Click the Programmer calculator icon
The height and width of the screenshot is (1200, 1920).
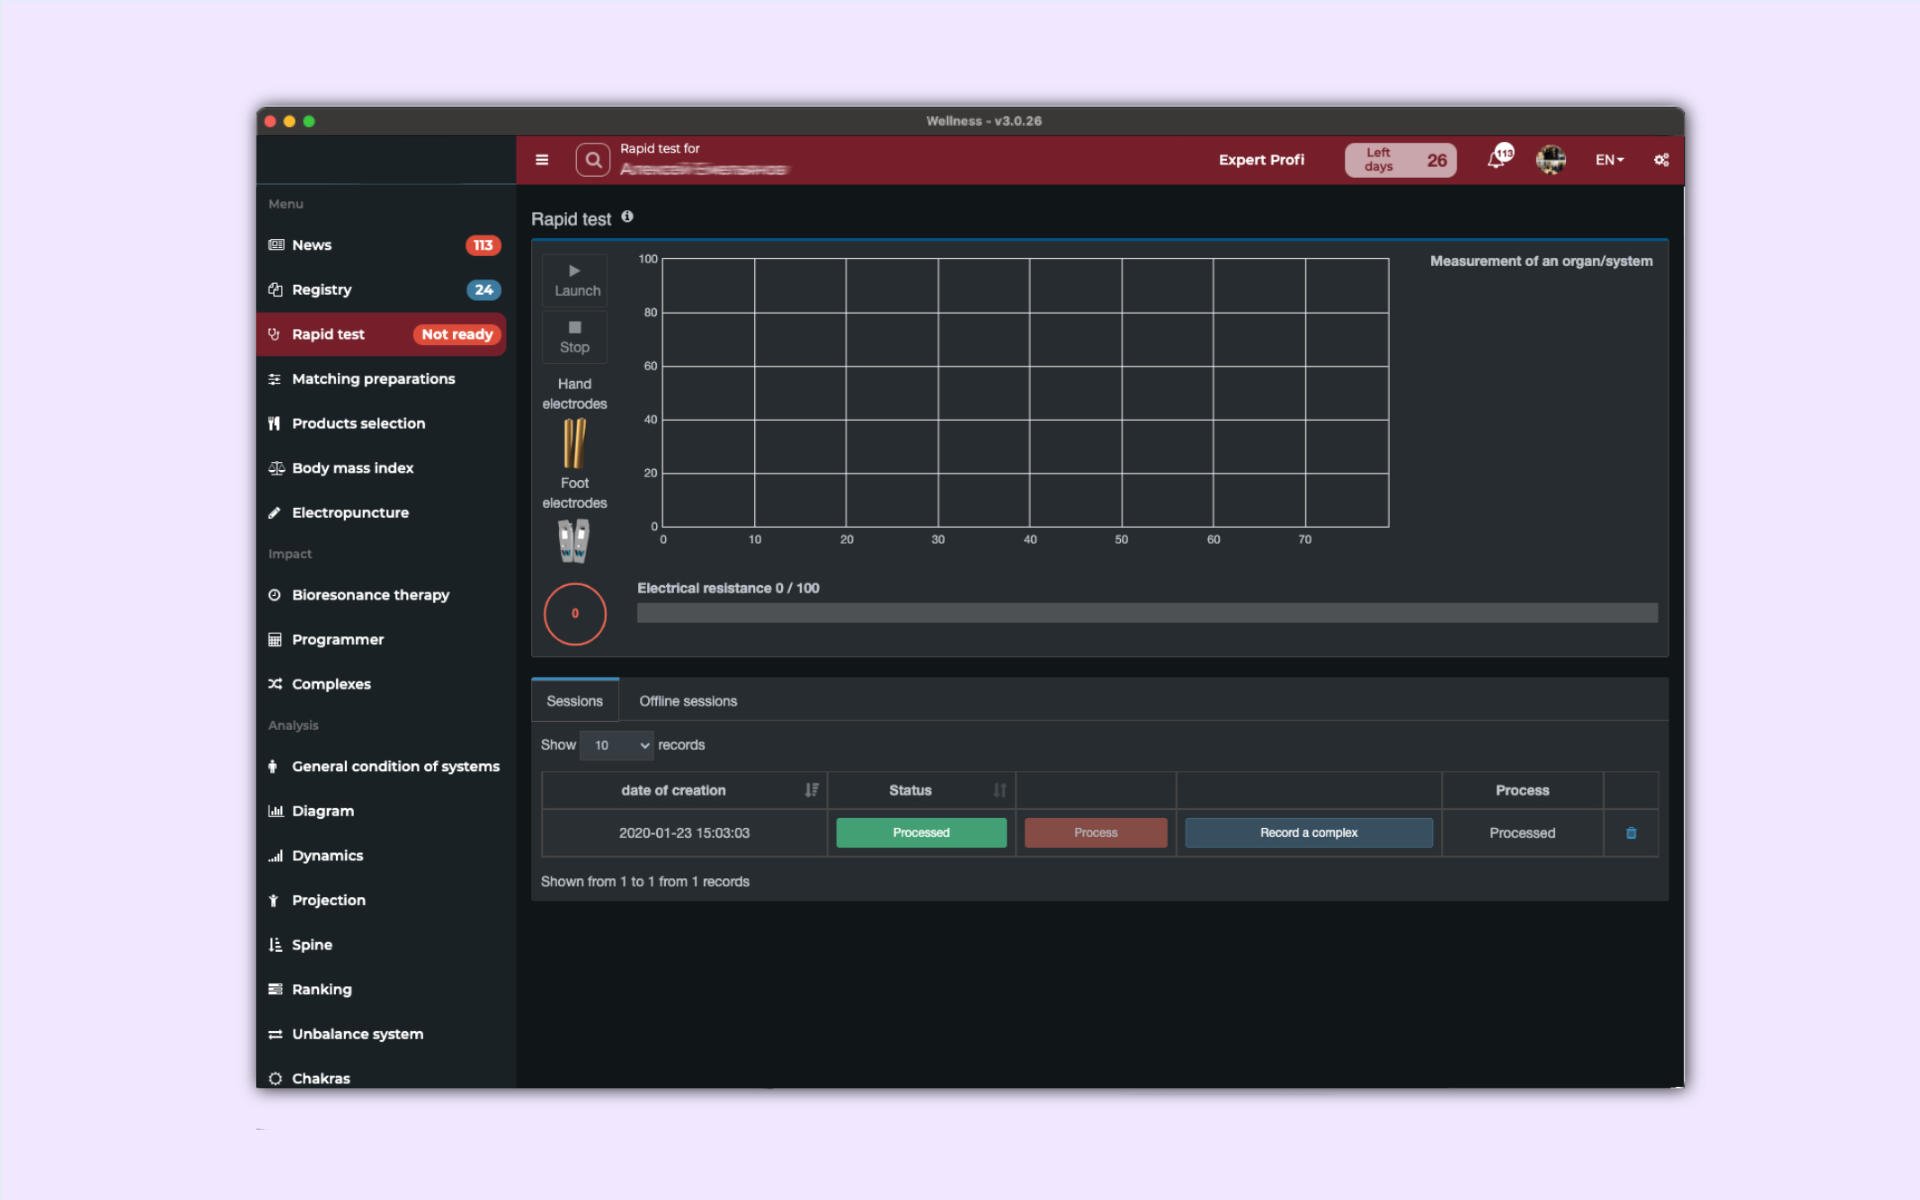274,640
